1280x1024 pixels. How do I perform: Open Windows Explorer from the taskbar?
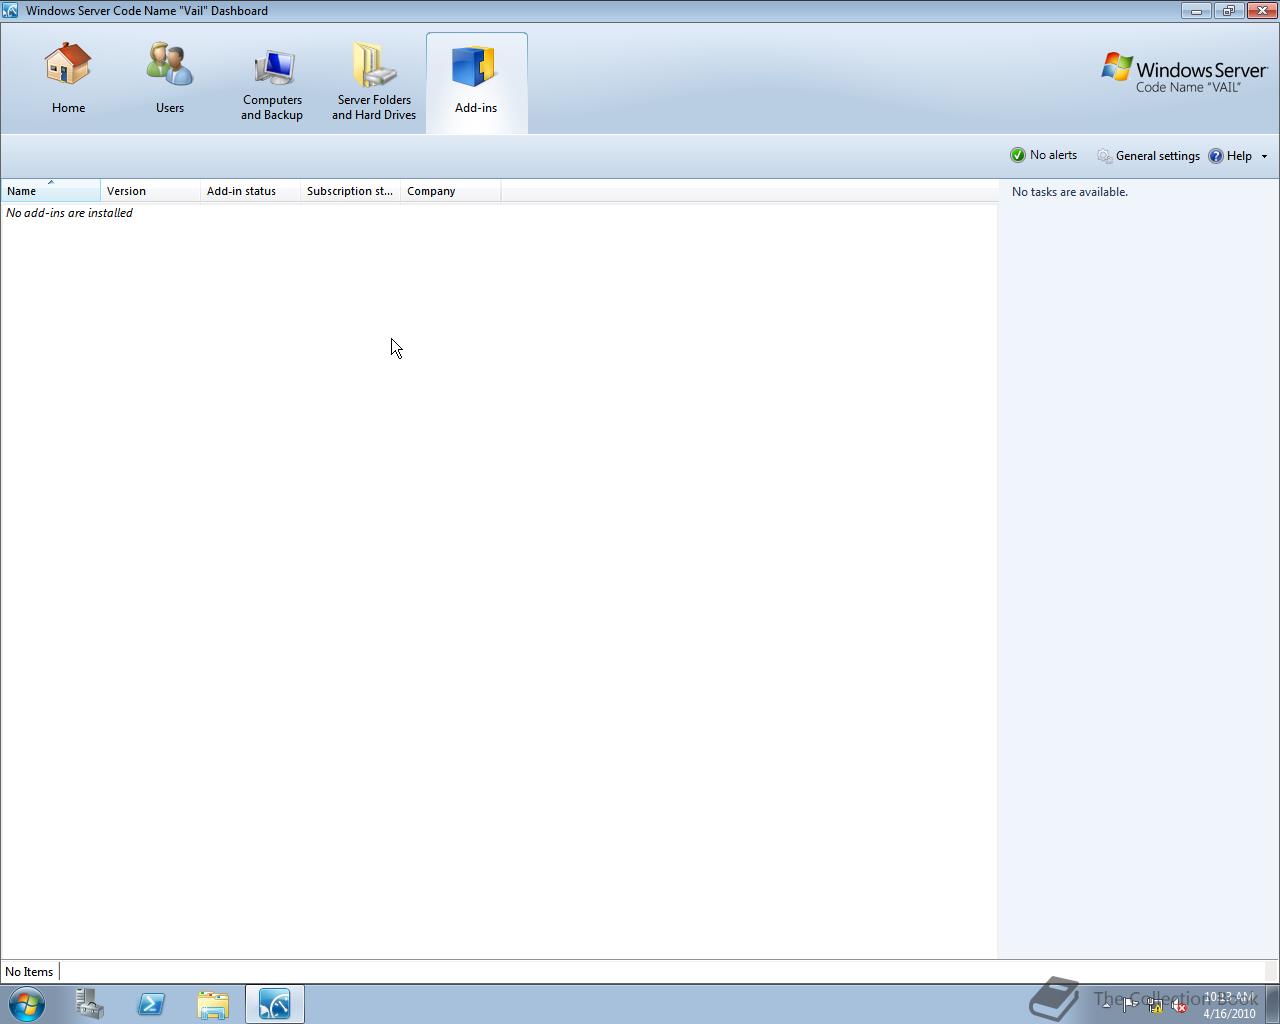click(x=213, y=1004)
